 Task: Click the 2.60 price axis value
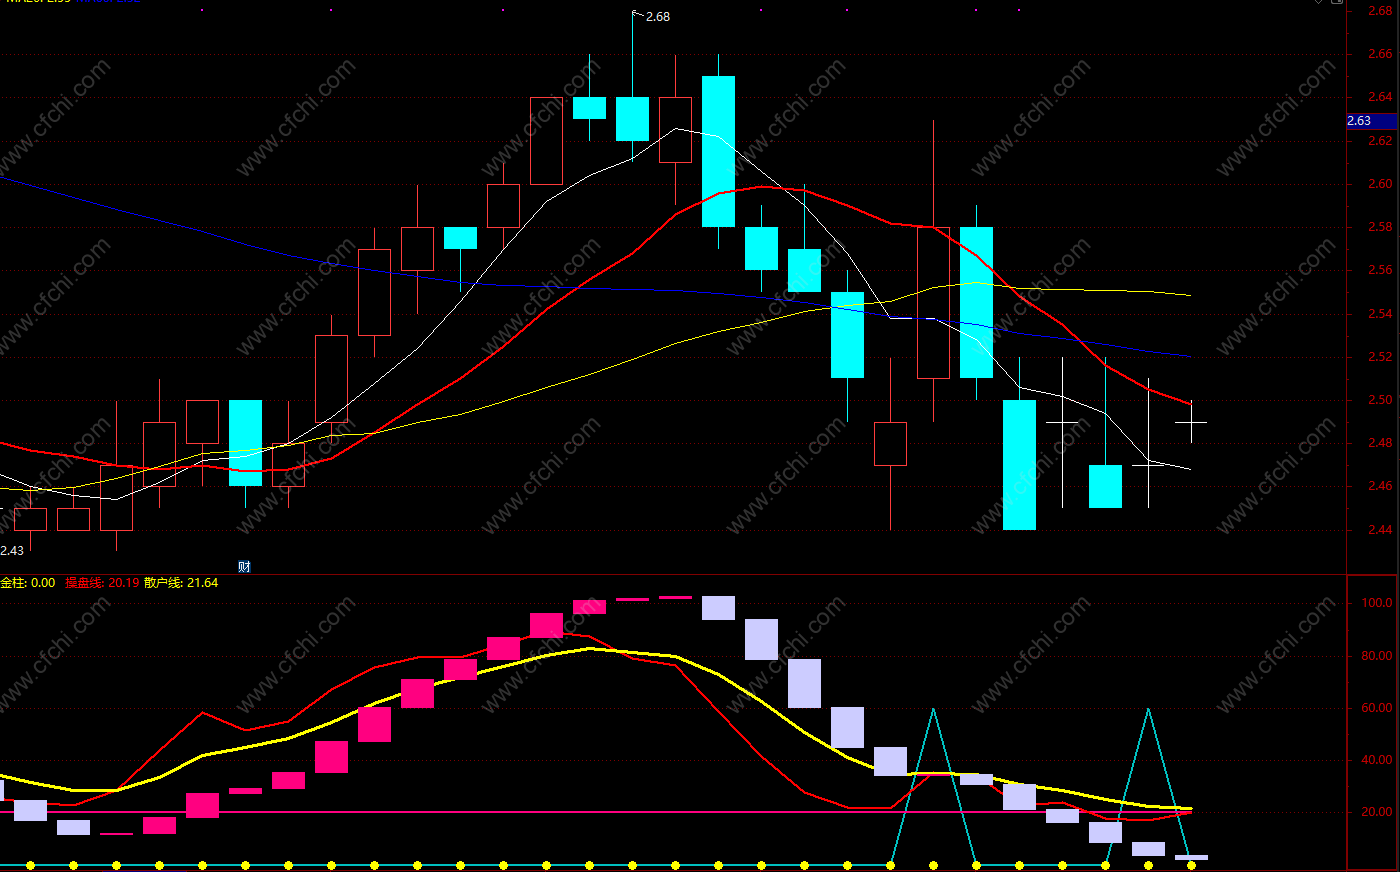coord(1380,184)
